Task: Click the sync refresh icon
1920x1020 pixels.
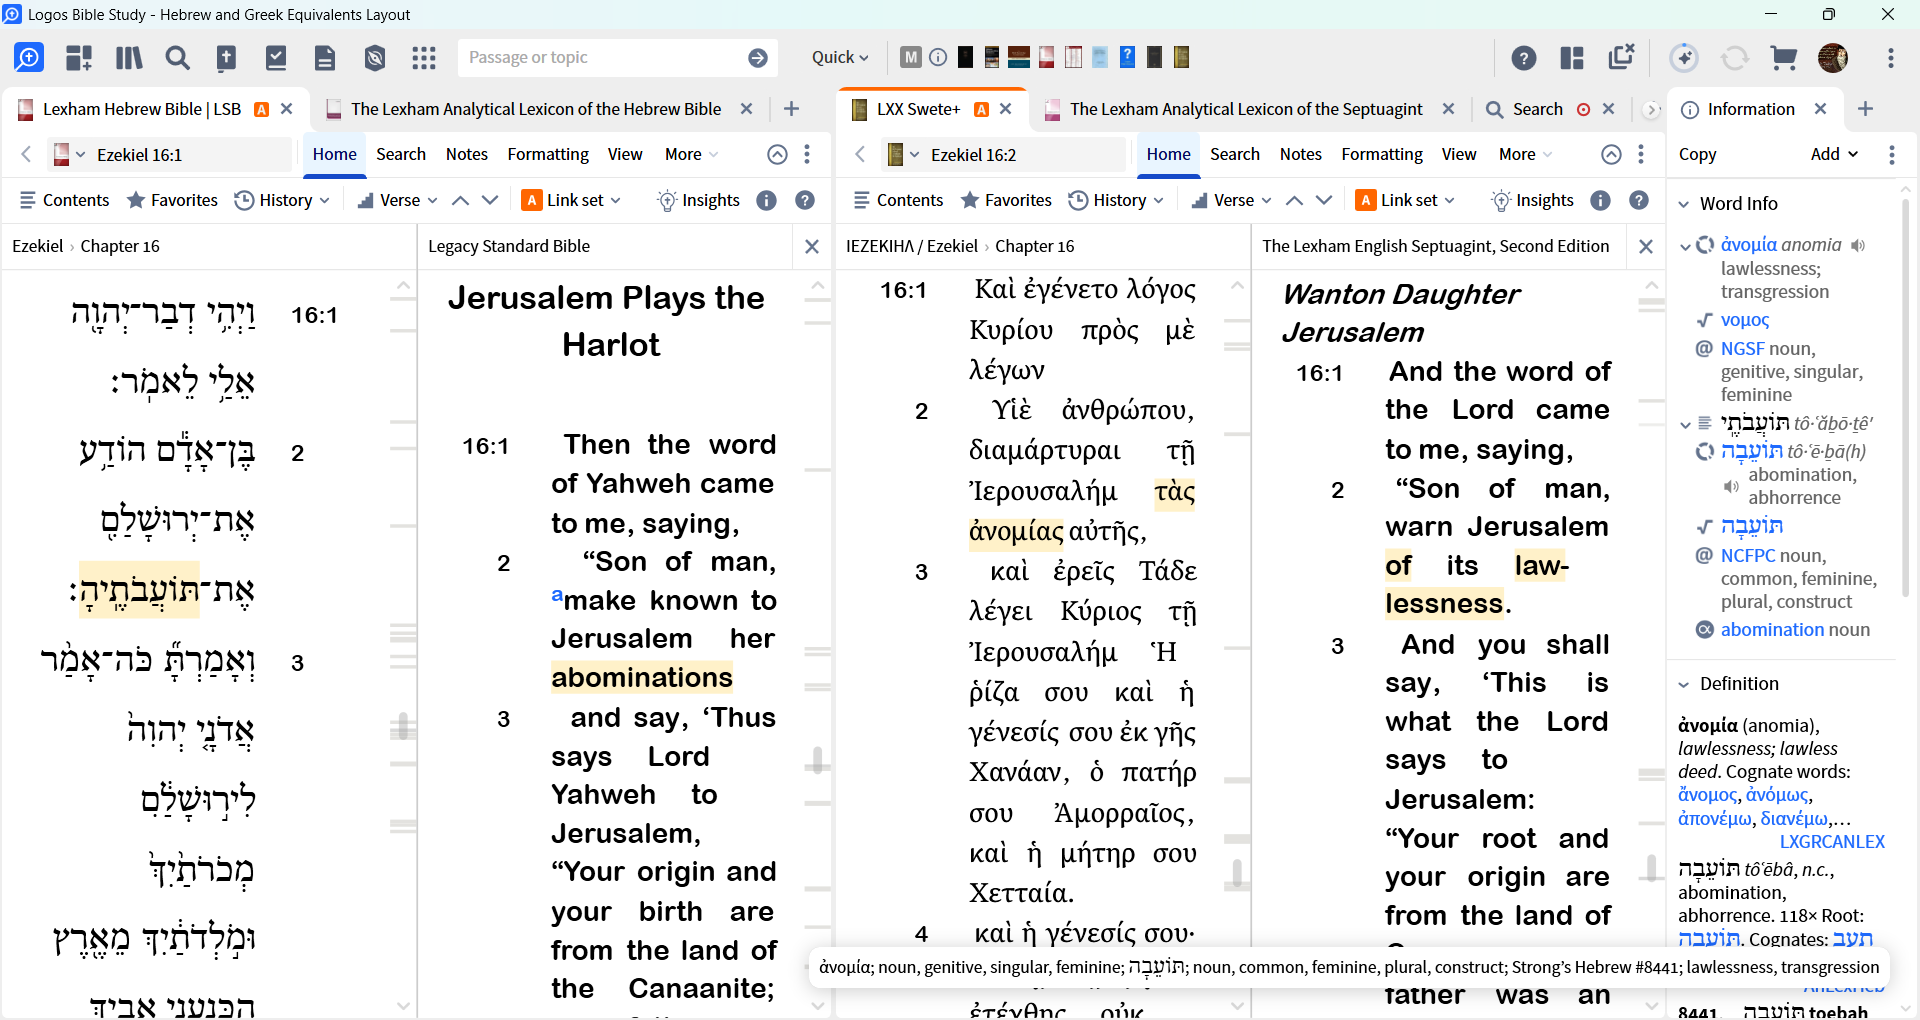Action: point(1735,58)
